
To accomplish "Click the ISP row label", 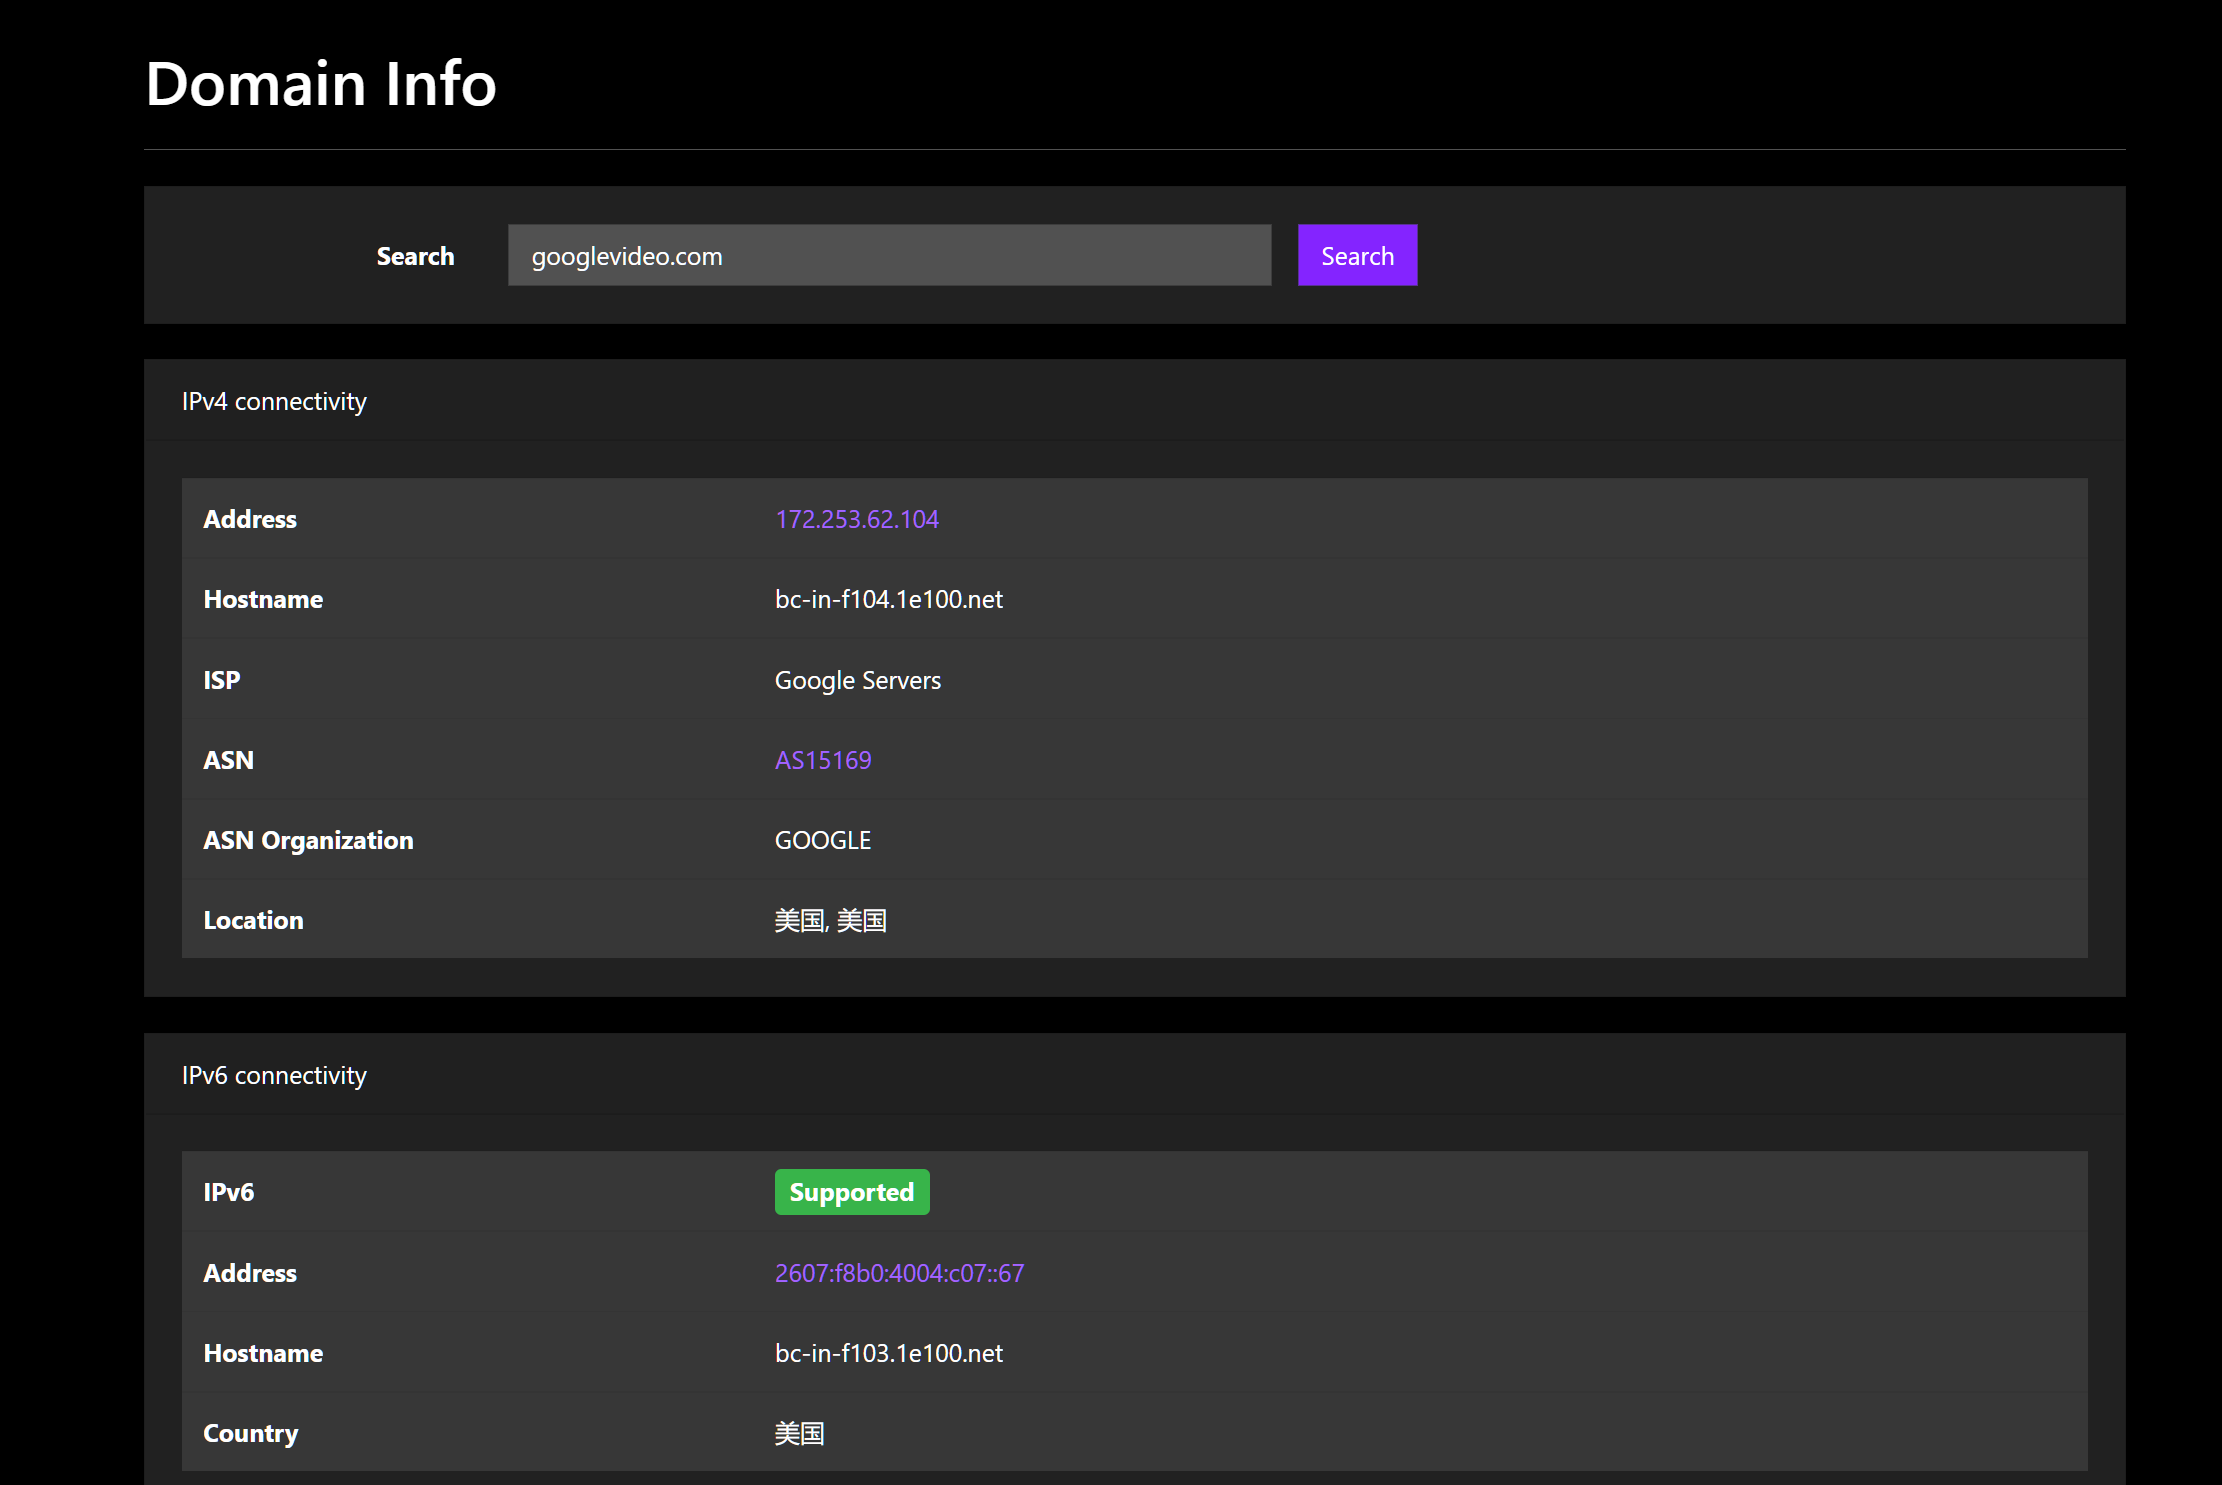I will coord(221,680).
